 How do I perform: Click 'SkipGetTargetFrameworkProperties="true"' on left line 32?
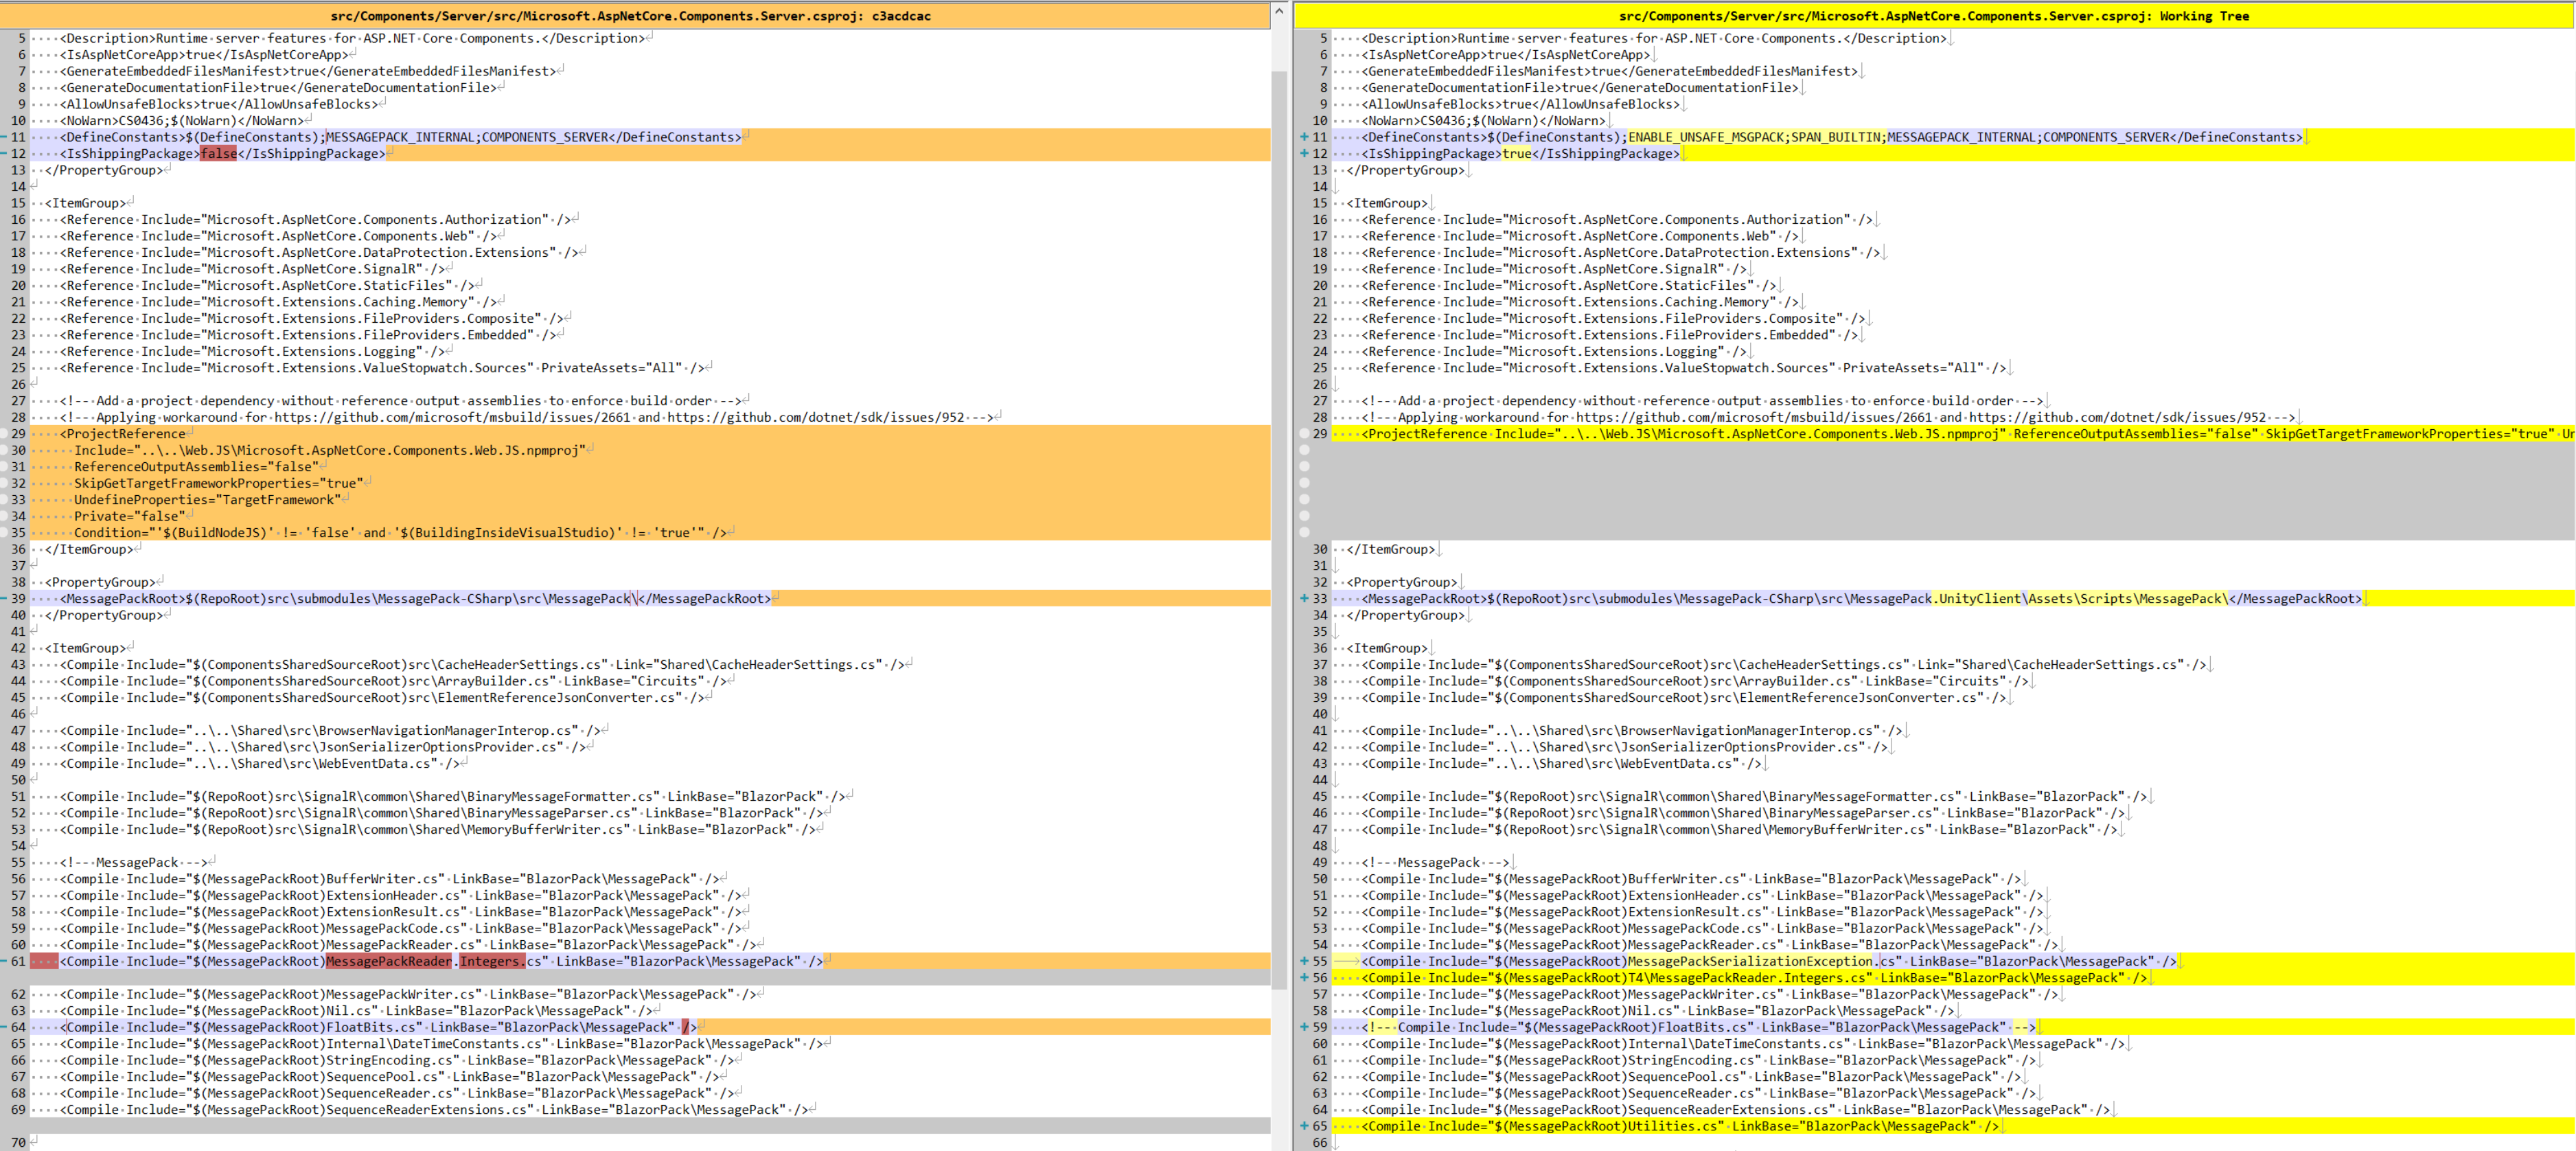click(218, 483)
